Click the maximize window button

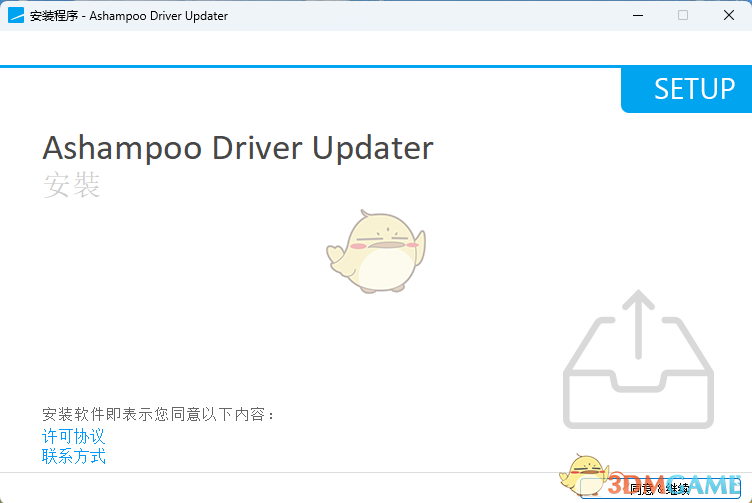pos(683,15)
